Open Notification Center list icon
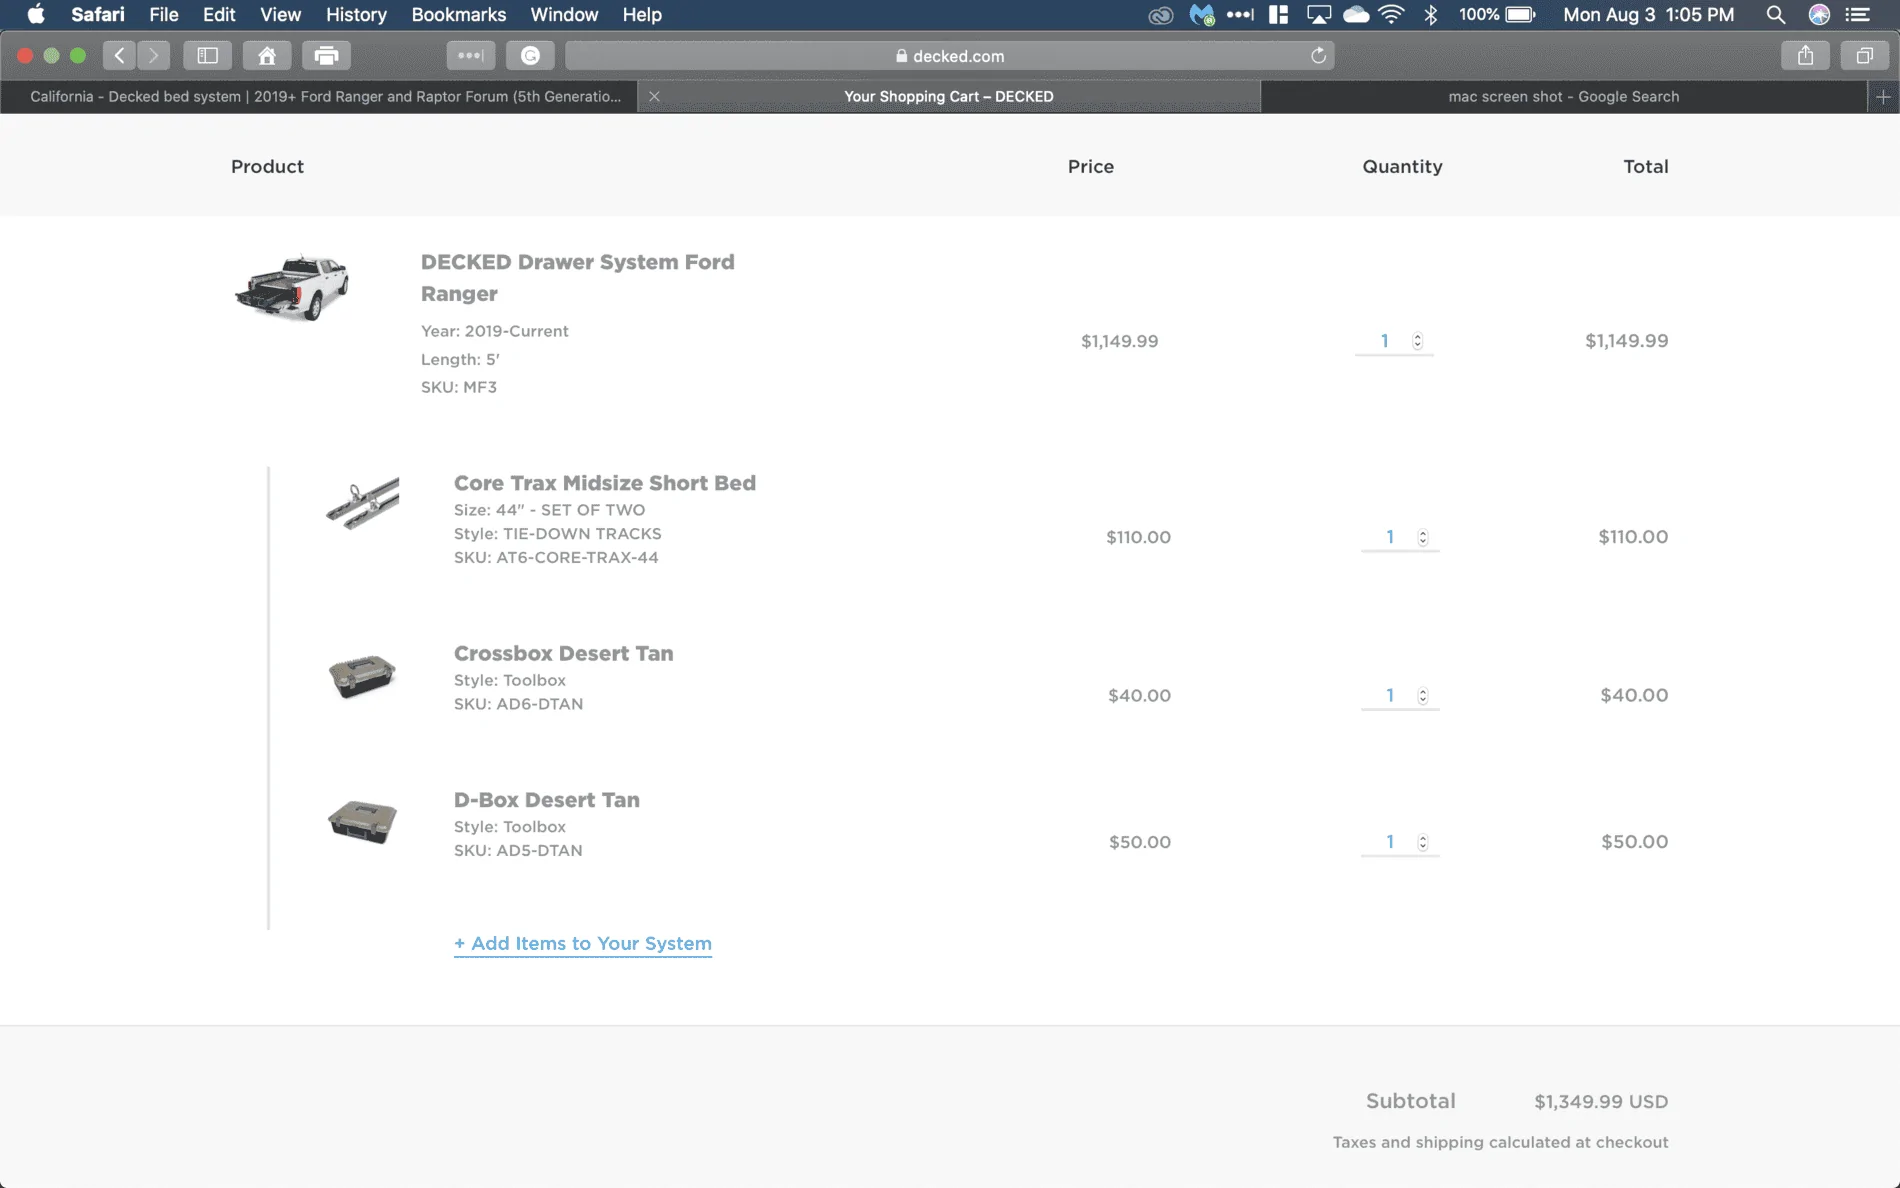 click(1858, 15)
